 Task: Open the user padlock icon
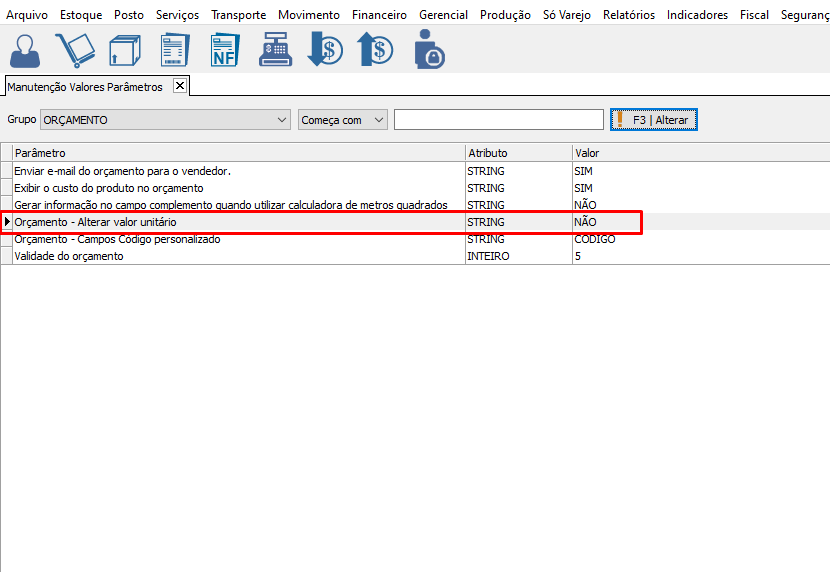pyautogui.click(x=428, y=50)
